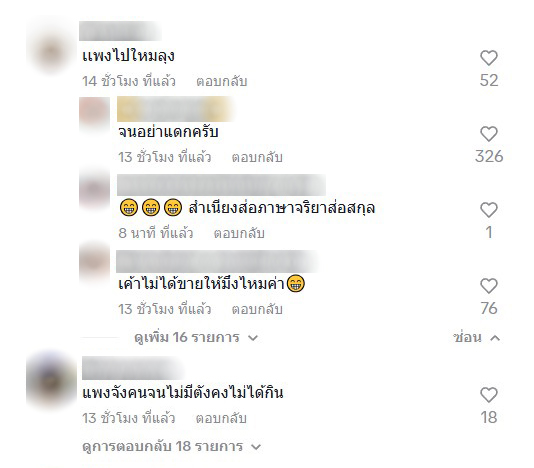The height and width of the screenshot is (468, 534).
Task: Reply to the comment posted 8 minutes ago
Action: tap(239, 233)
